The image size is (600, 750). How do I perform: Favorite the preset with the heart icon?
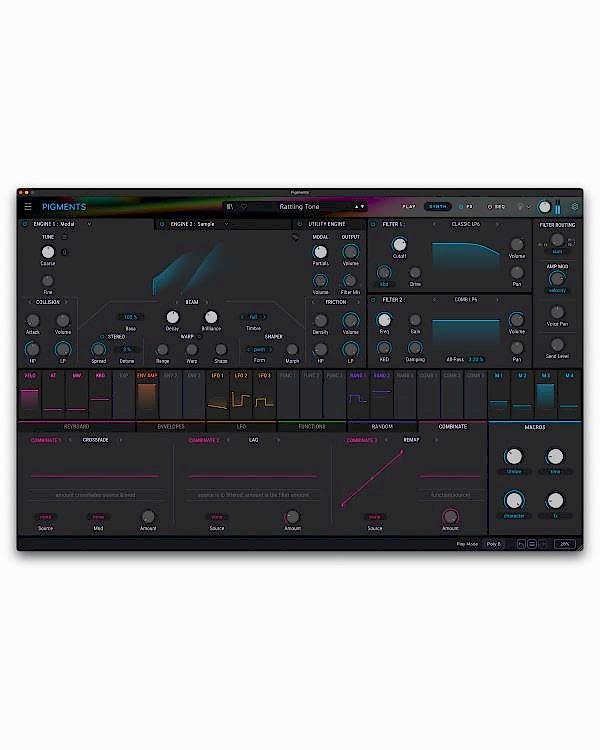[244, 207]
